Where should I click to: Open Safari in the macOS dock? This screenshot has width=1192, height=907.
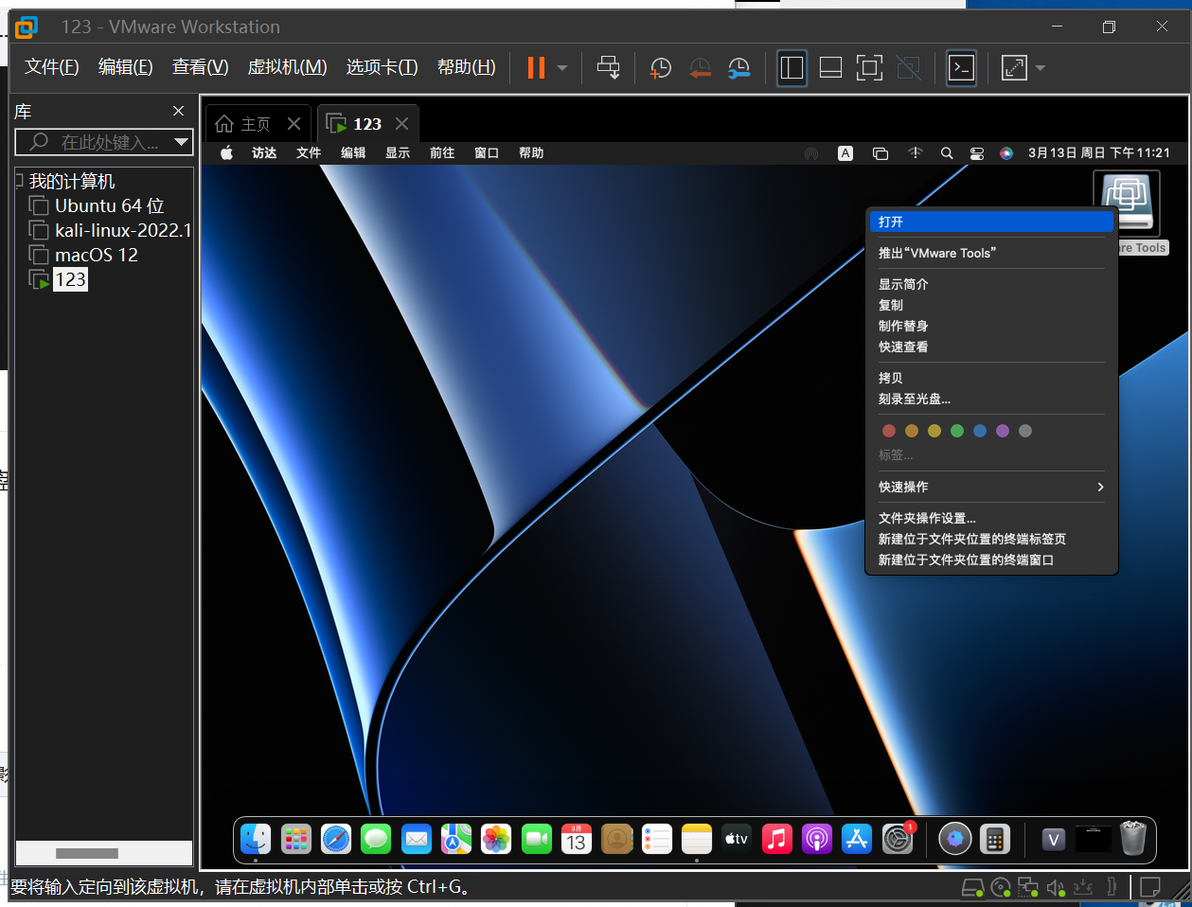336,839
